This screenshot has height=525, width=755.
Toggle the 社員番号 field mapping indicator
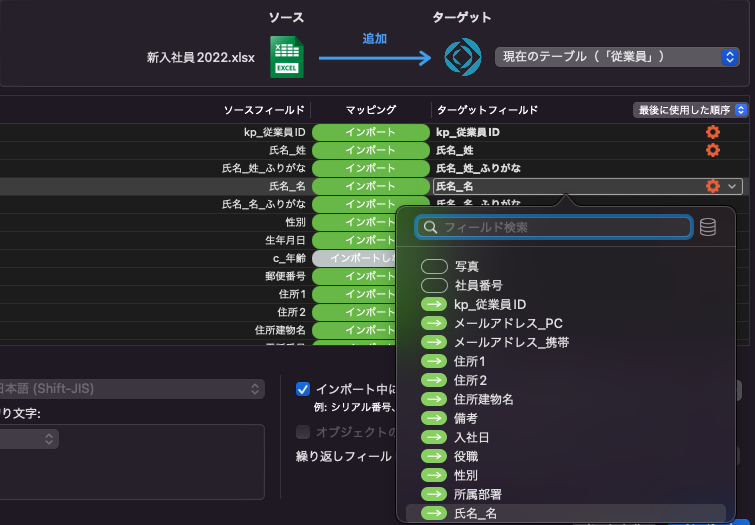[x=434, y=286]
